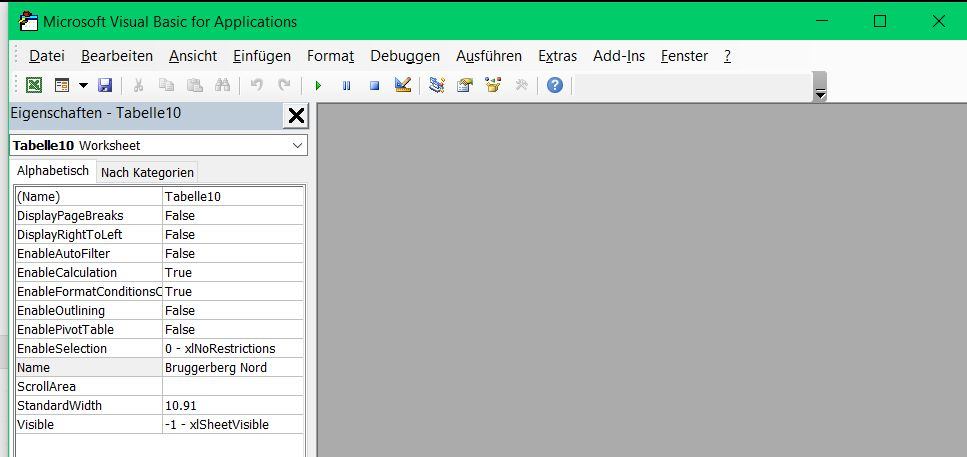Image resolution: width=967 pixels, height=457 pixels.
Task: Click the 0 - xlNoRestrictions value
Action: click(233, 348)
